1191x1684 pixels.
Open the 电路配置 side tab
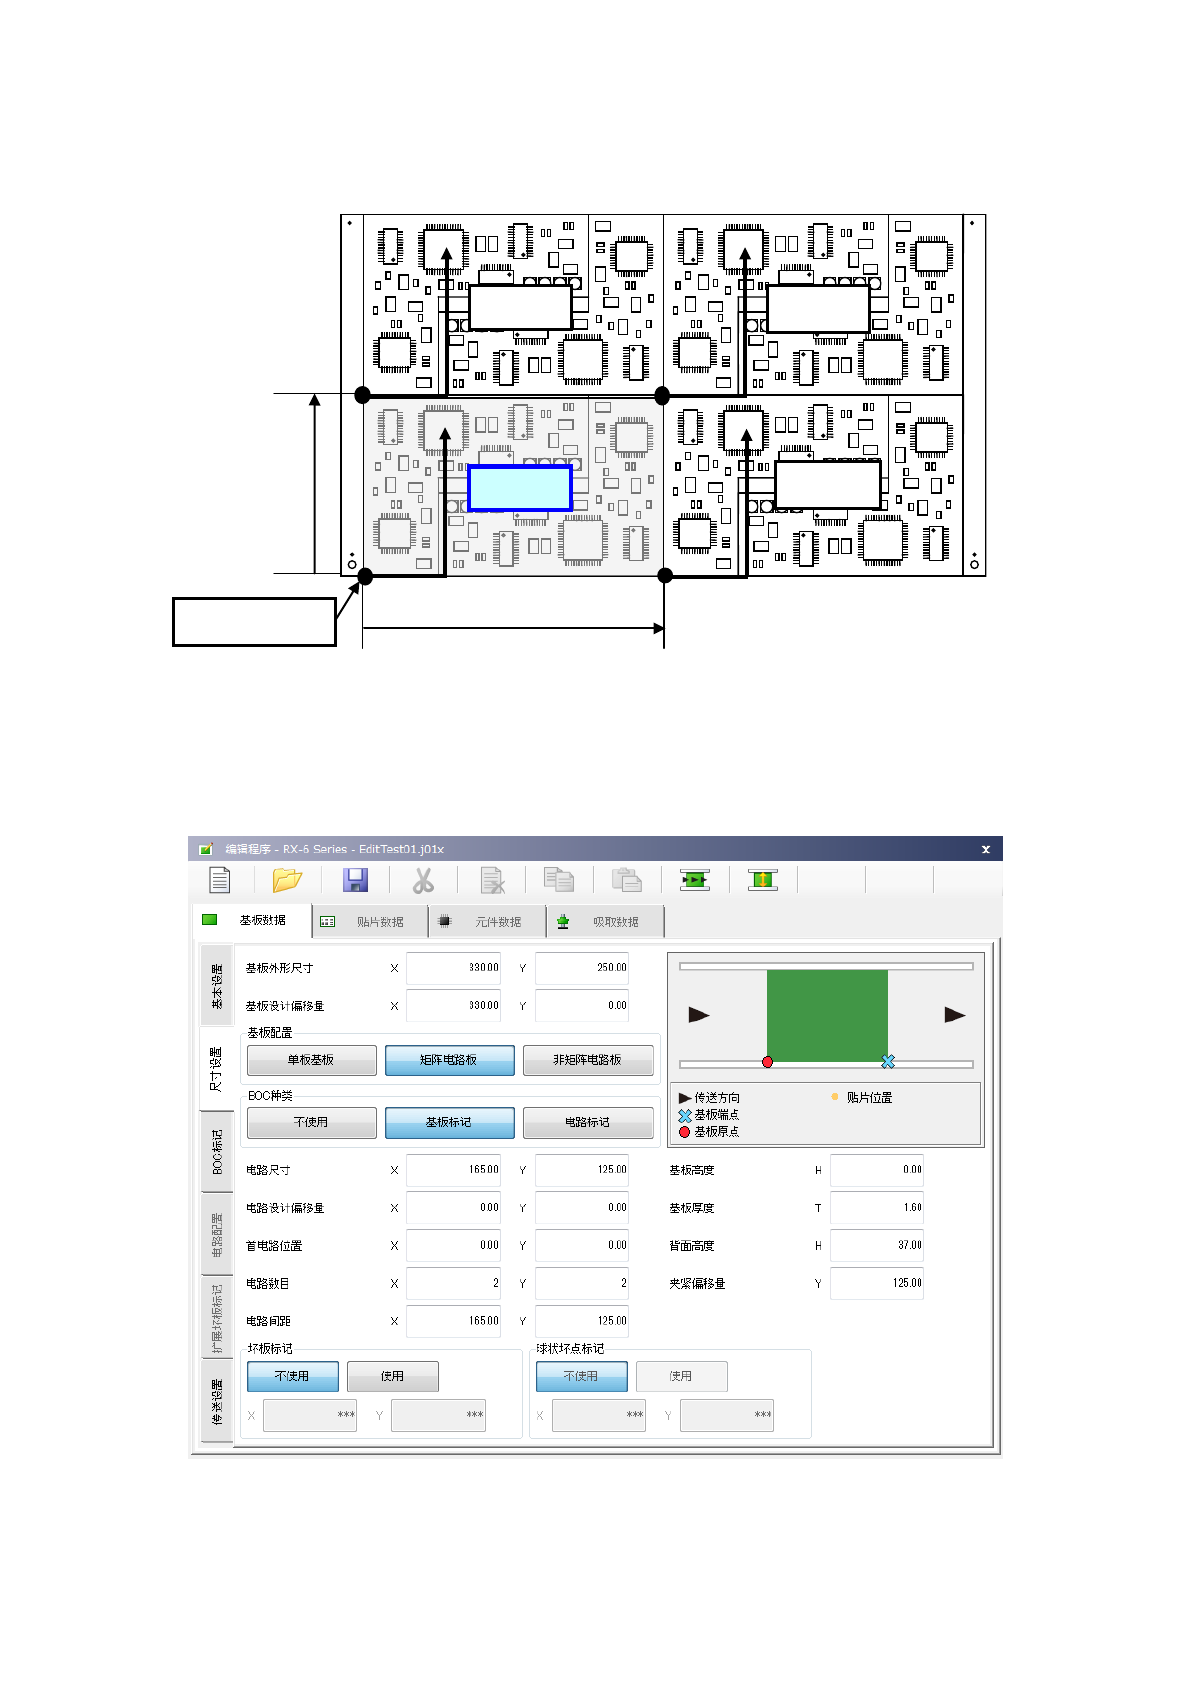tap(217, 1235)
